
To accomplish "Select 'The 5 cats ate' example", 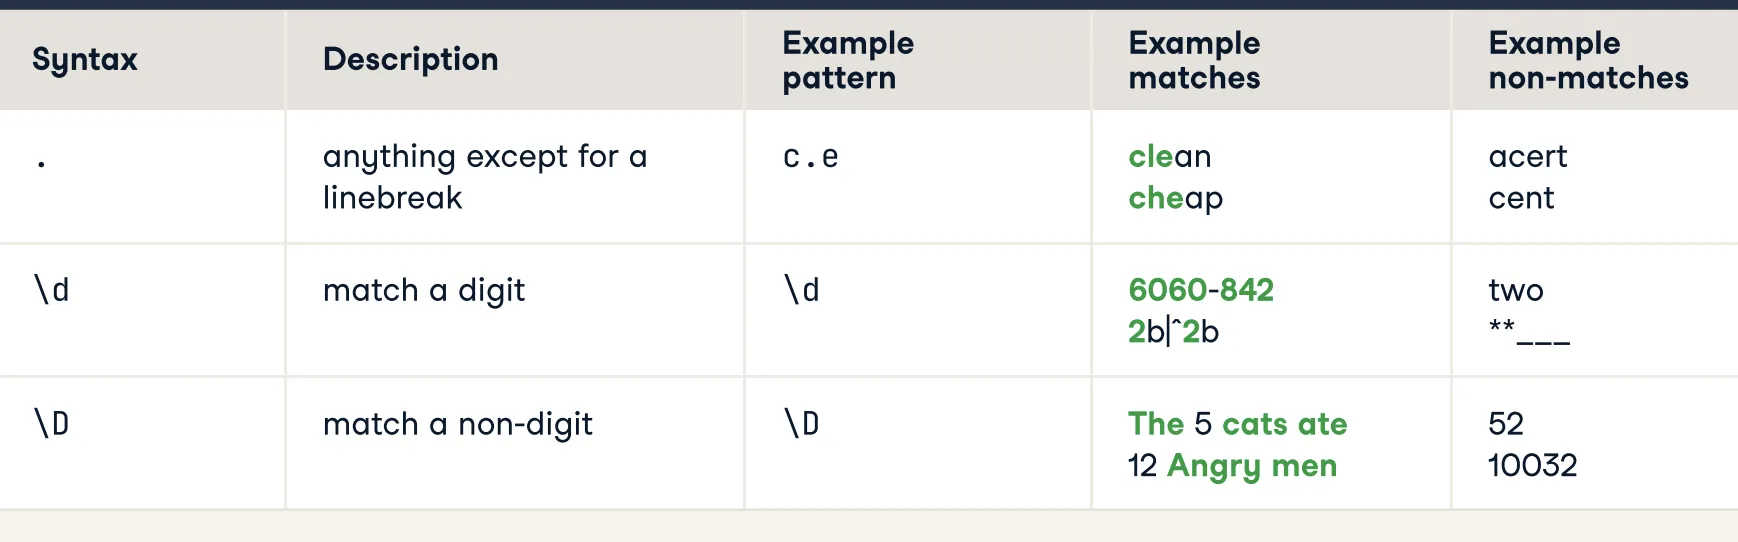I will point(1237,425).
